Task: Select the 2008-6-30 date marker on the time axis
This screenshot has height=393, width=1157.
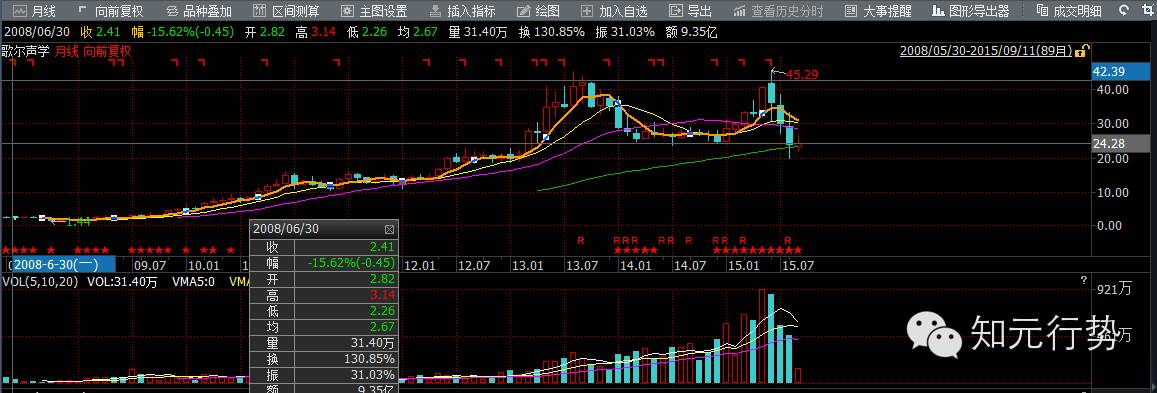Action: tap(61, 264)
